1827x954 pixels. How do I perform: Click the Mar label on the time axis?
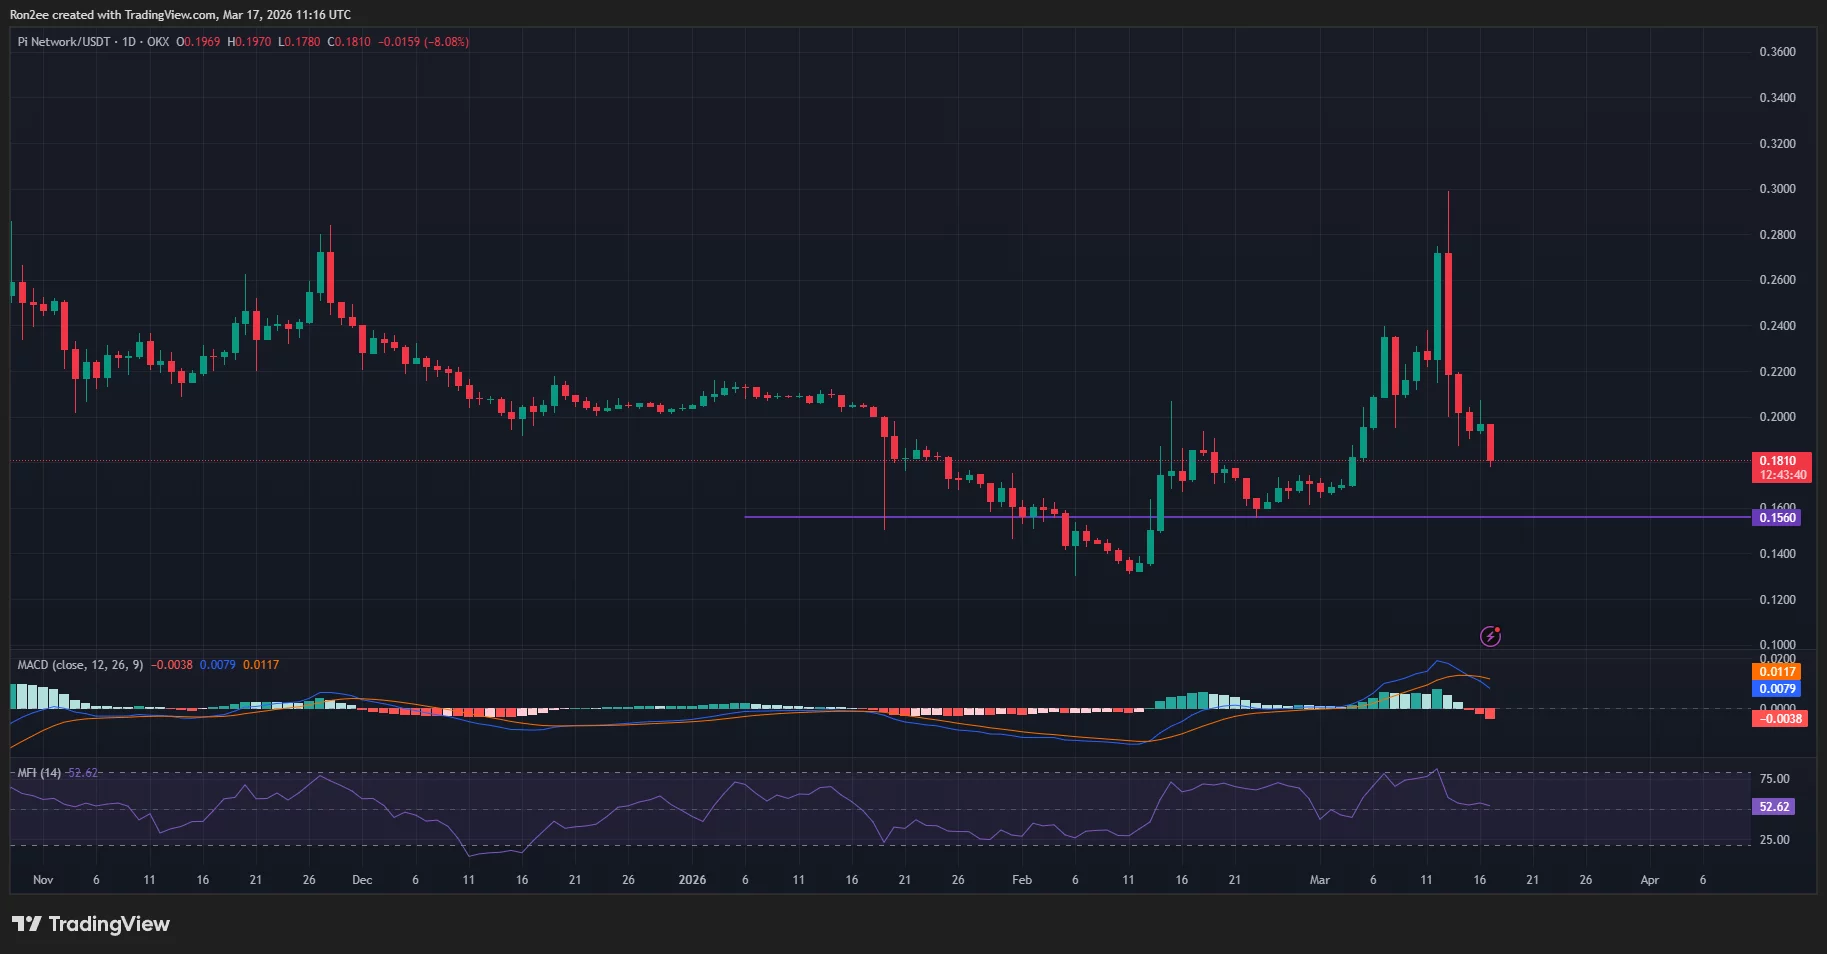(1319, 880)
